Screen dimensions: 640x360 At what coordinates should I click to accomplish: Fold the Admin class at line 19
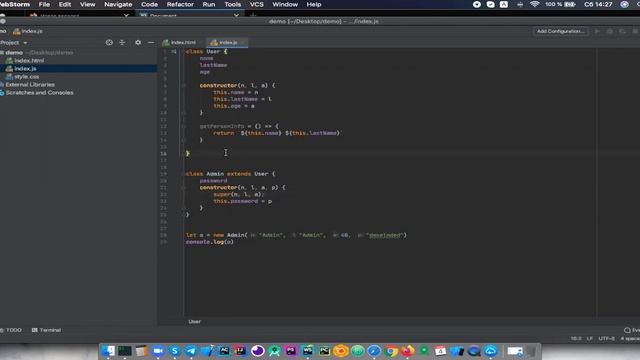[x=184, y=174]
